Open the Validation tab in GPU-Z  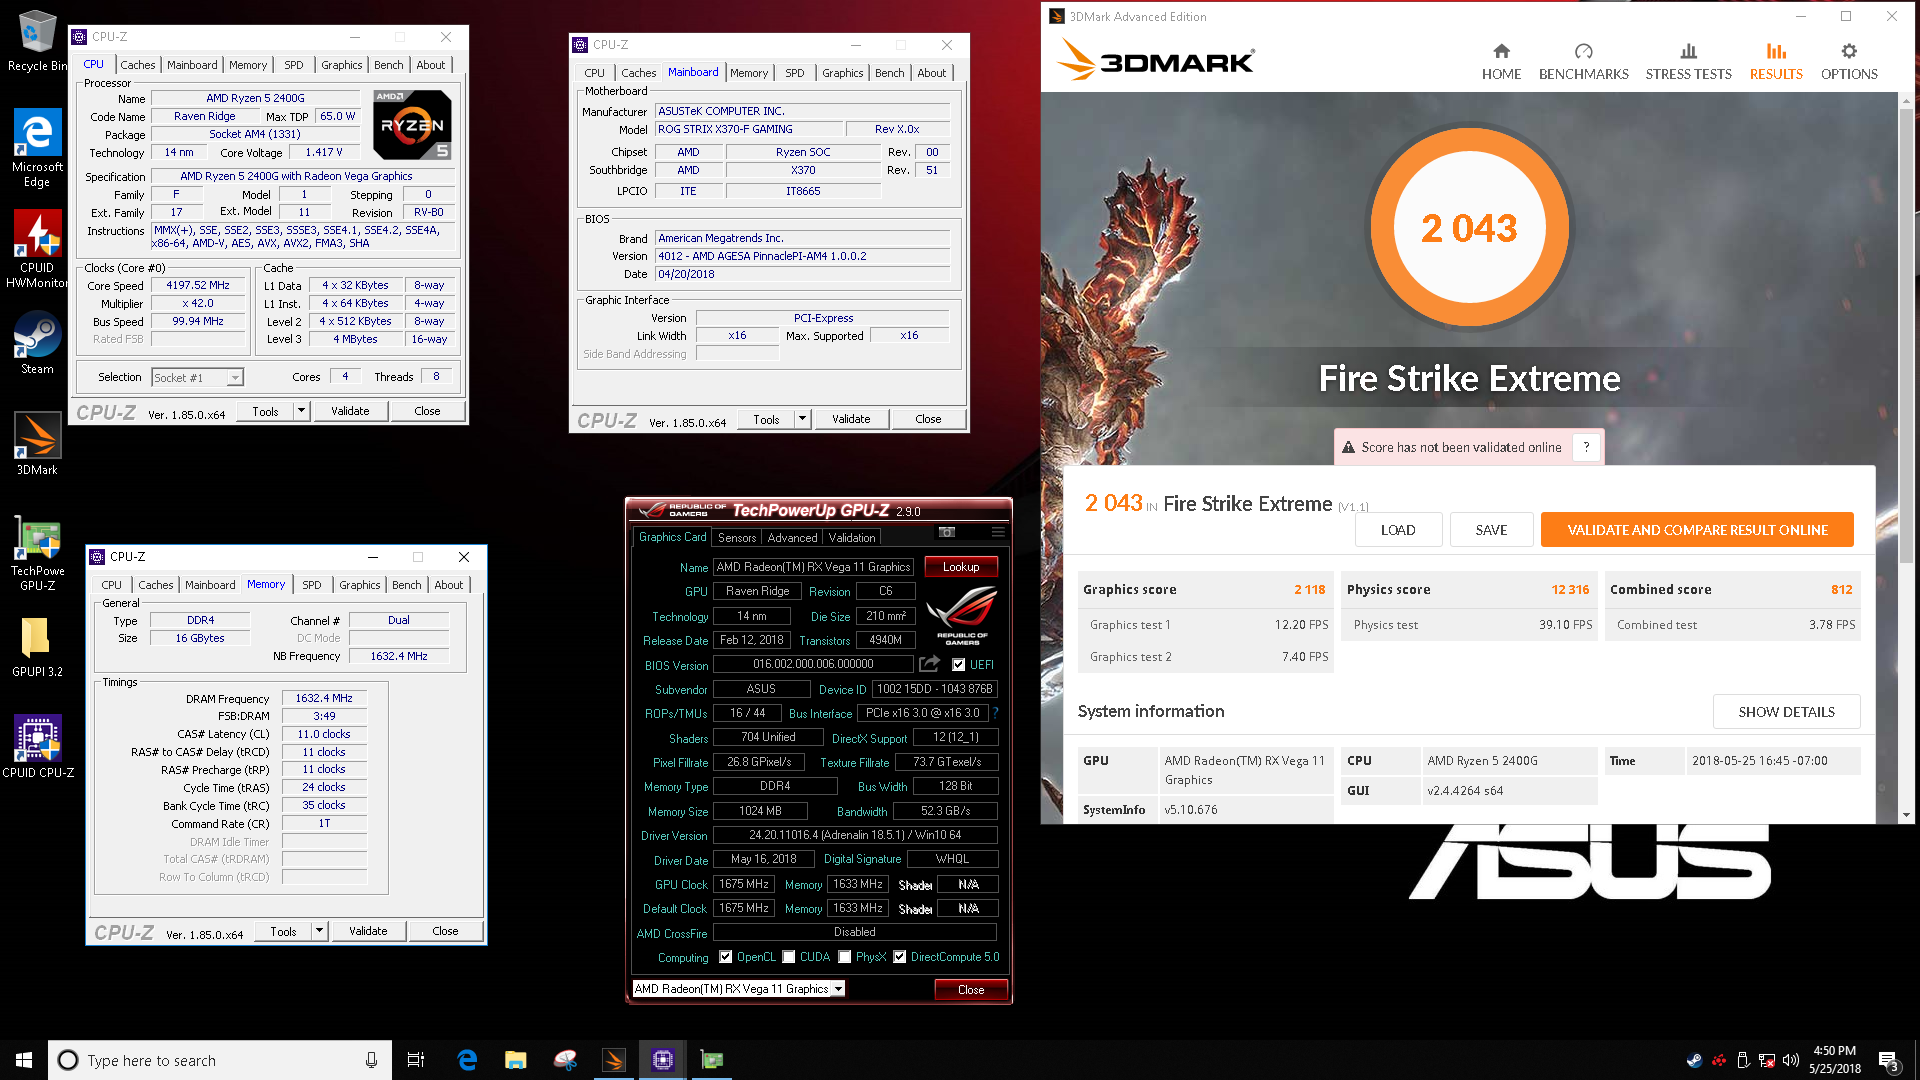852,538
